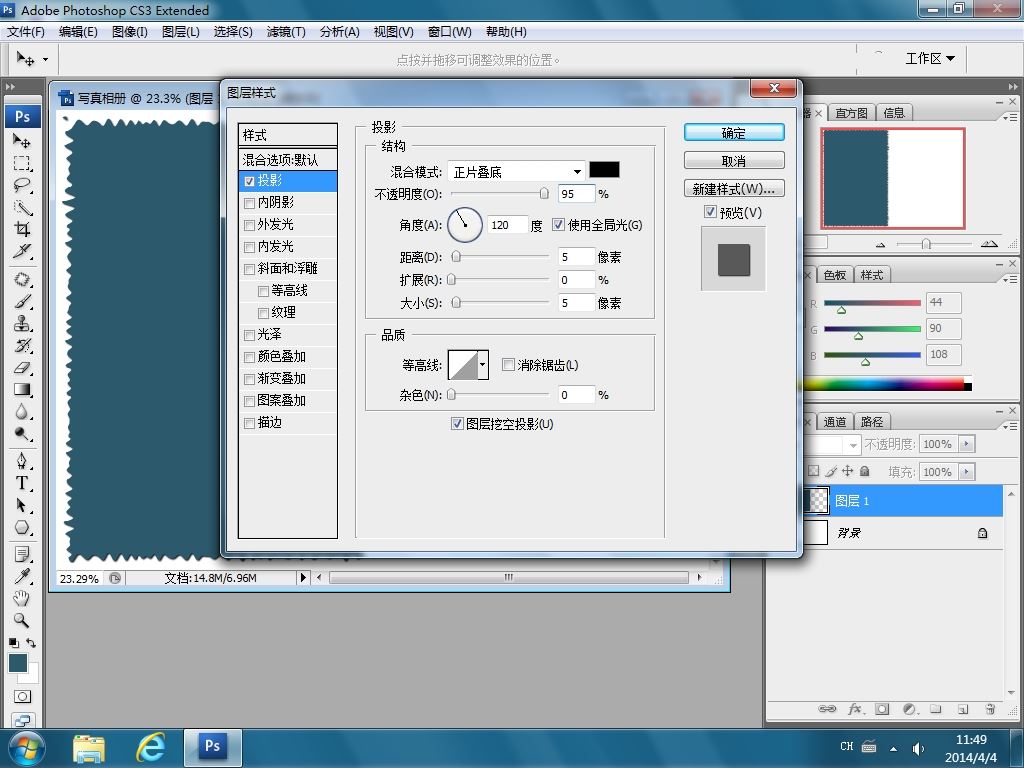The height and width of the screenshot is (768, 1024).
Task: Click the 距离 distance value field
Action: click(577, 257)
